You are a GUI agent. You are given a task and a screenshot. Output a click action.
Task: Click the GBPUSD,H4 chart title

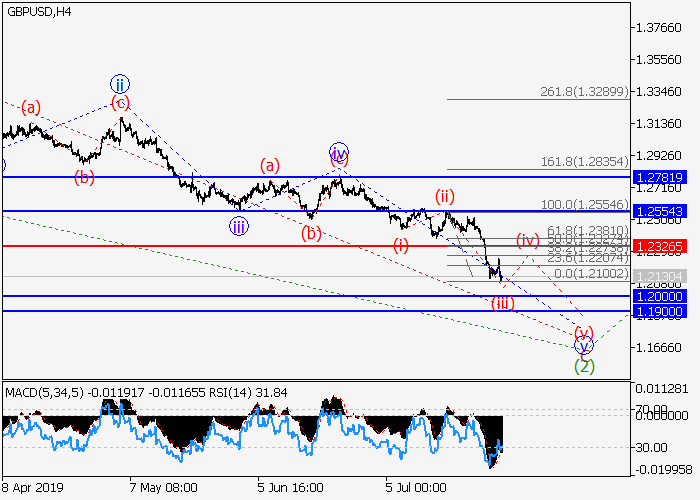39,10
